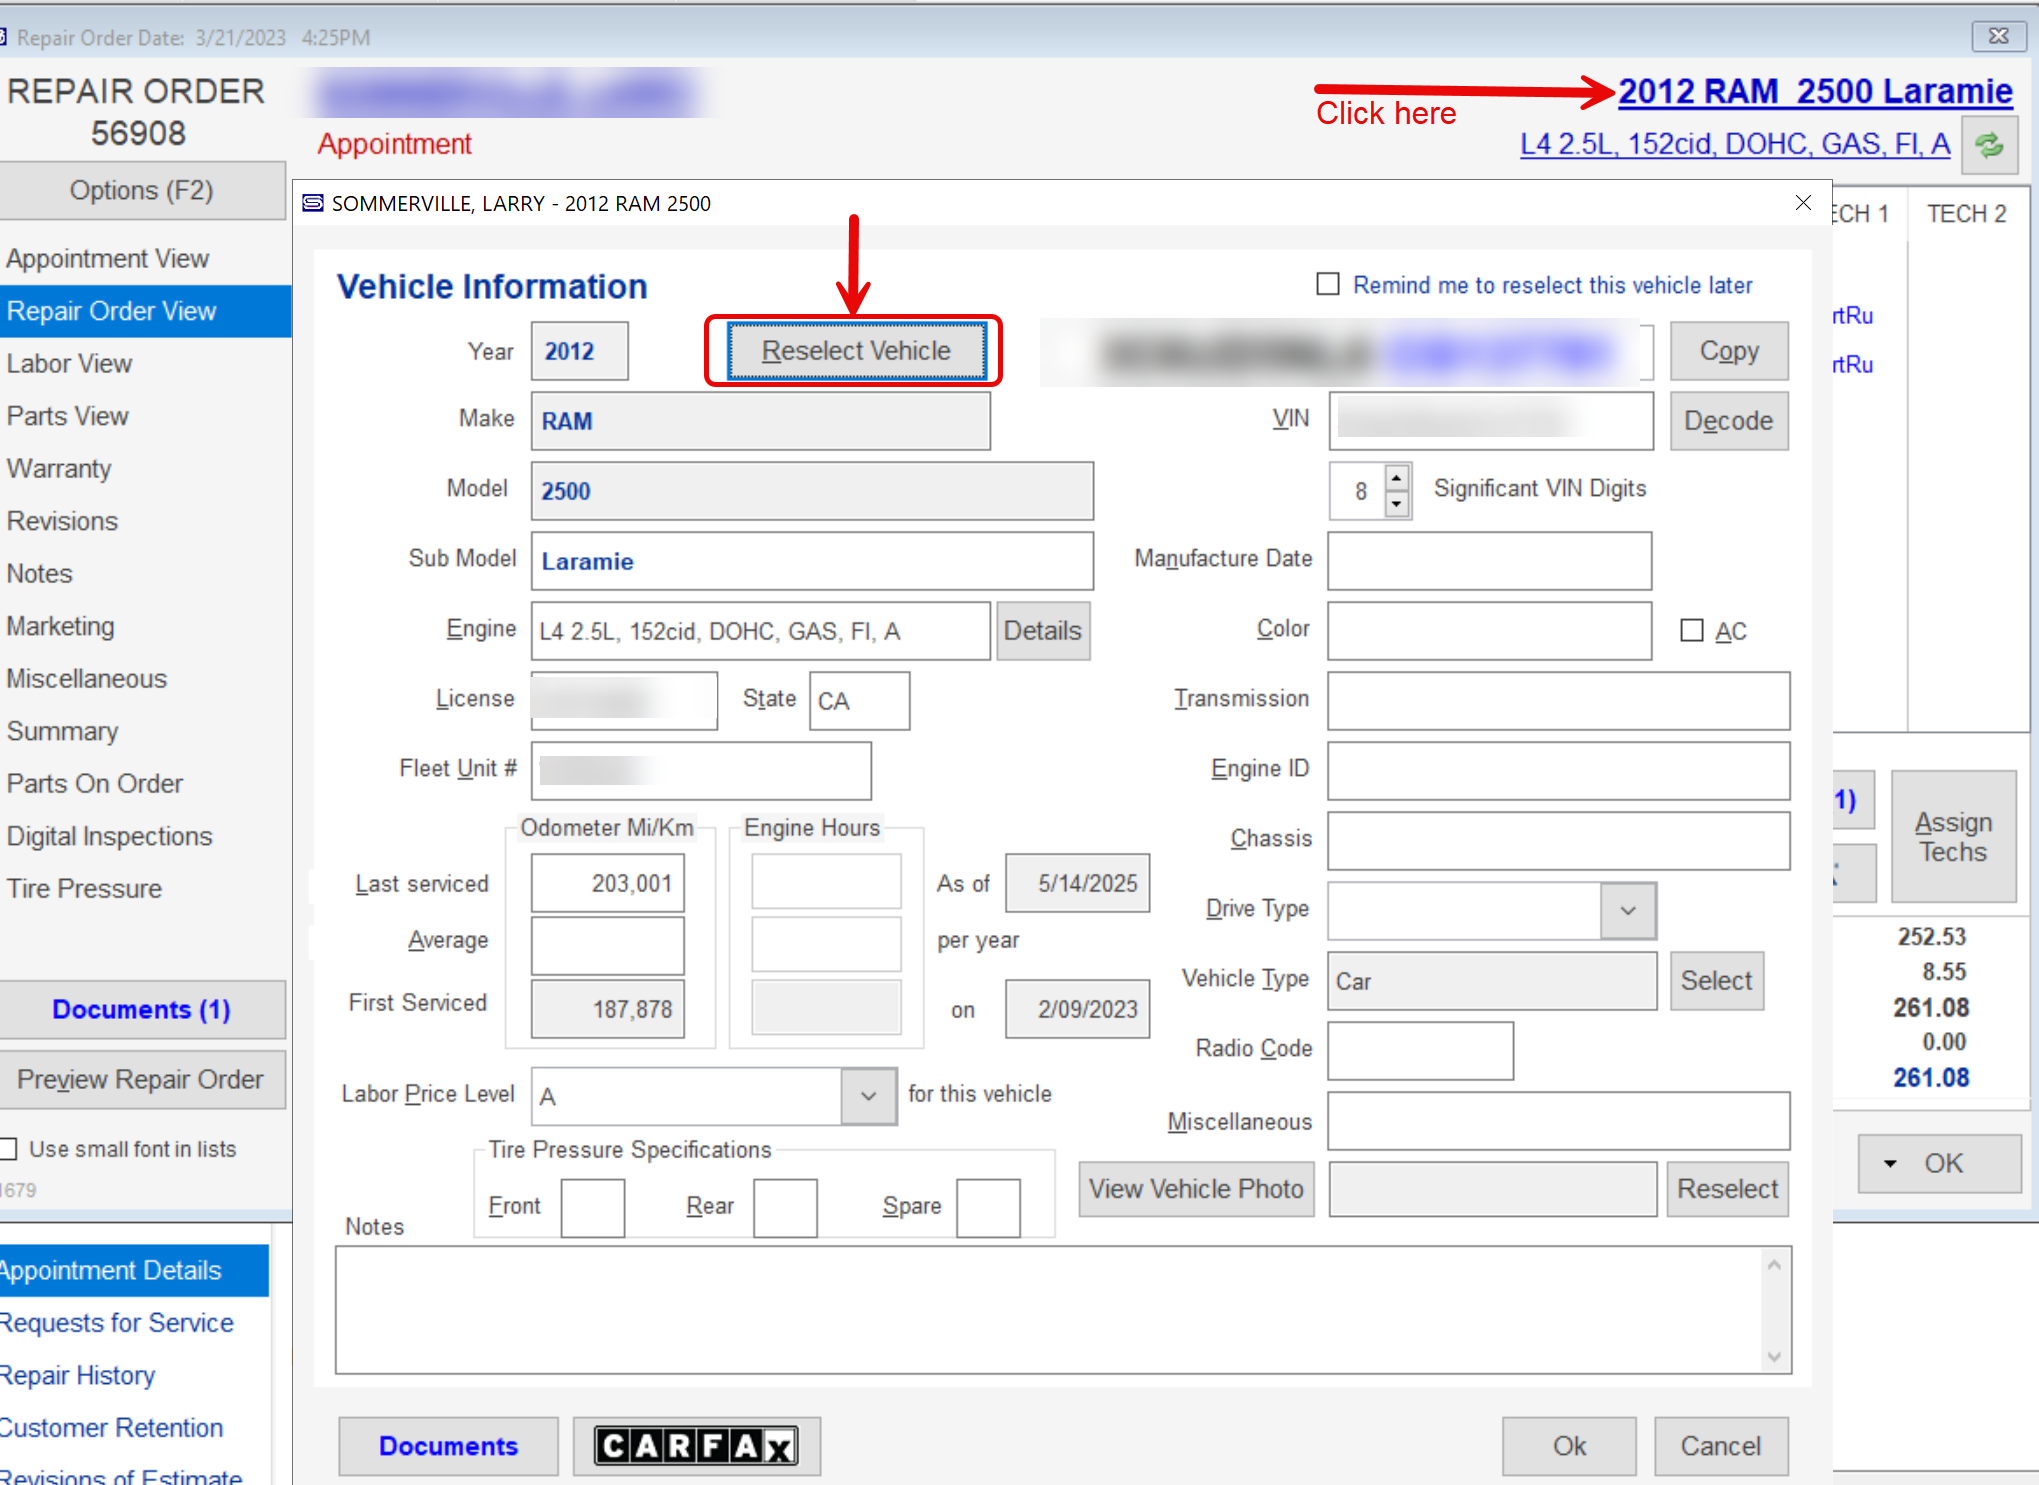Click Ok in Vehicle Information dialog
Screen dimensions: 2039x1485
point(1569,1446)
